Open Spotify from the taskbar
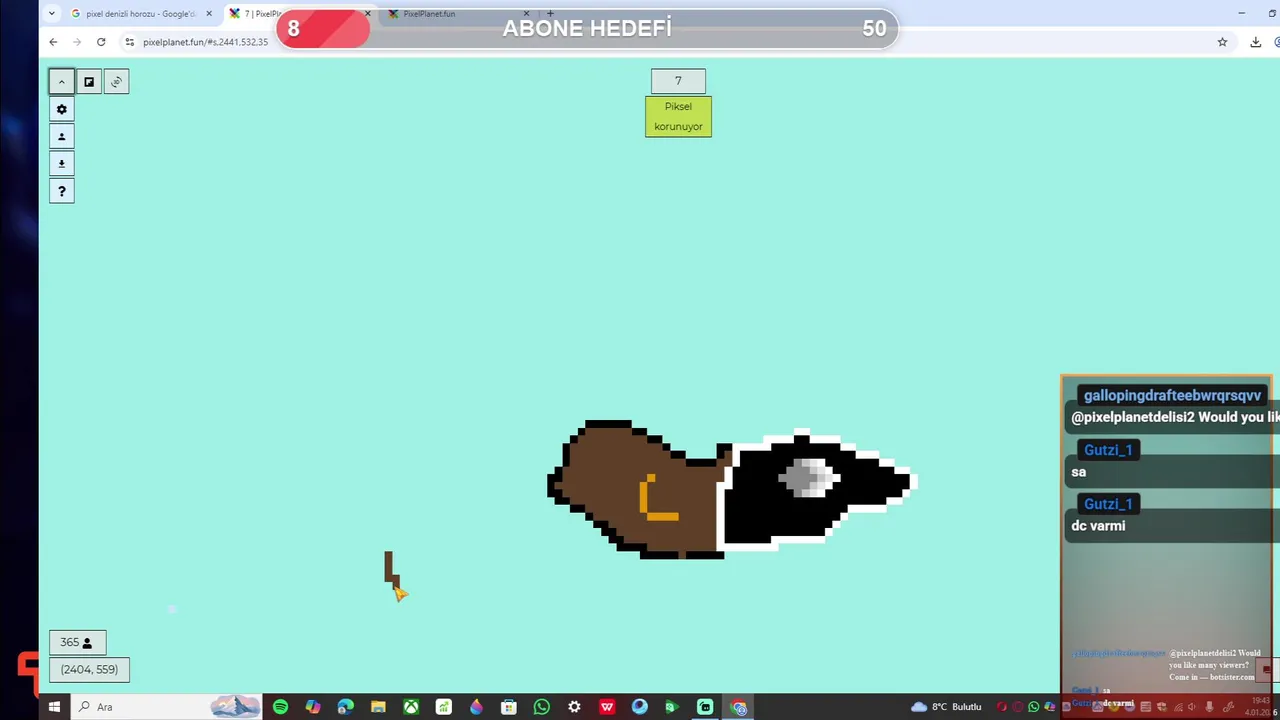The width and height of the screenshot is (1280, 720). click(x=280, y=707)
